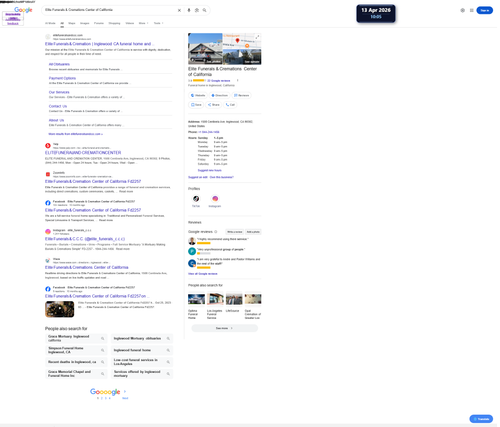
Task: Click info icon next to Google reviews heading
Action: click(x=216, y=232)
